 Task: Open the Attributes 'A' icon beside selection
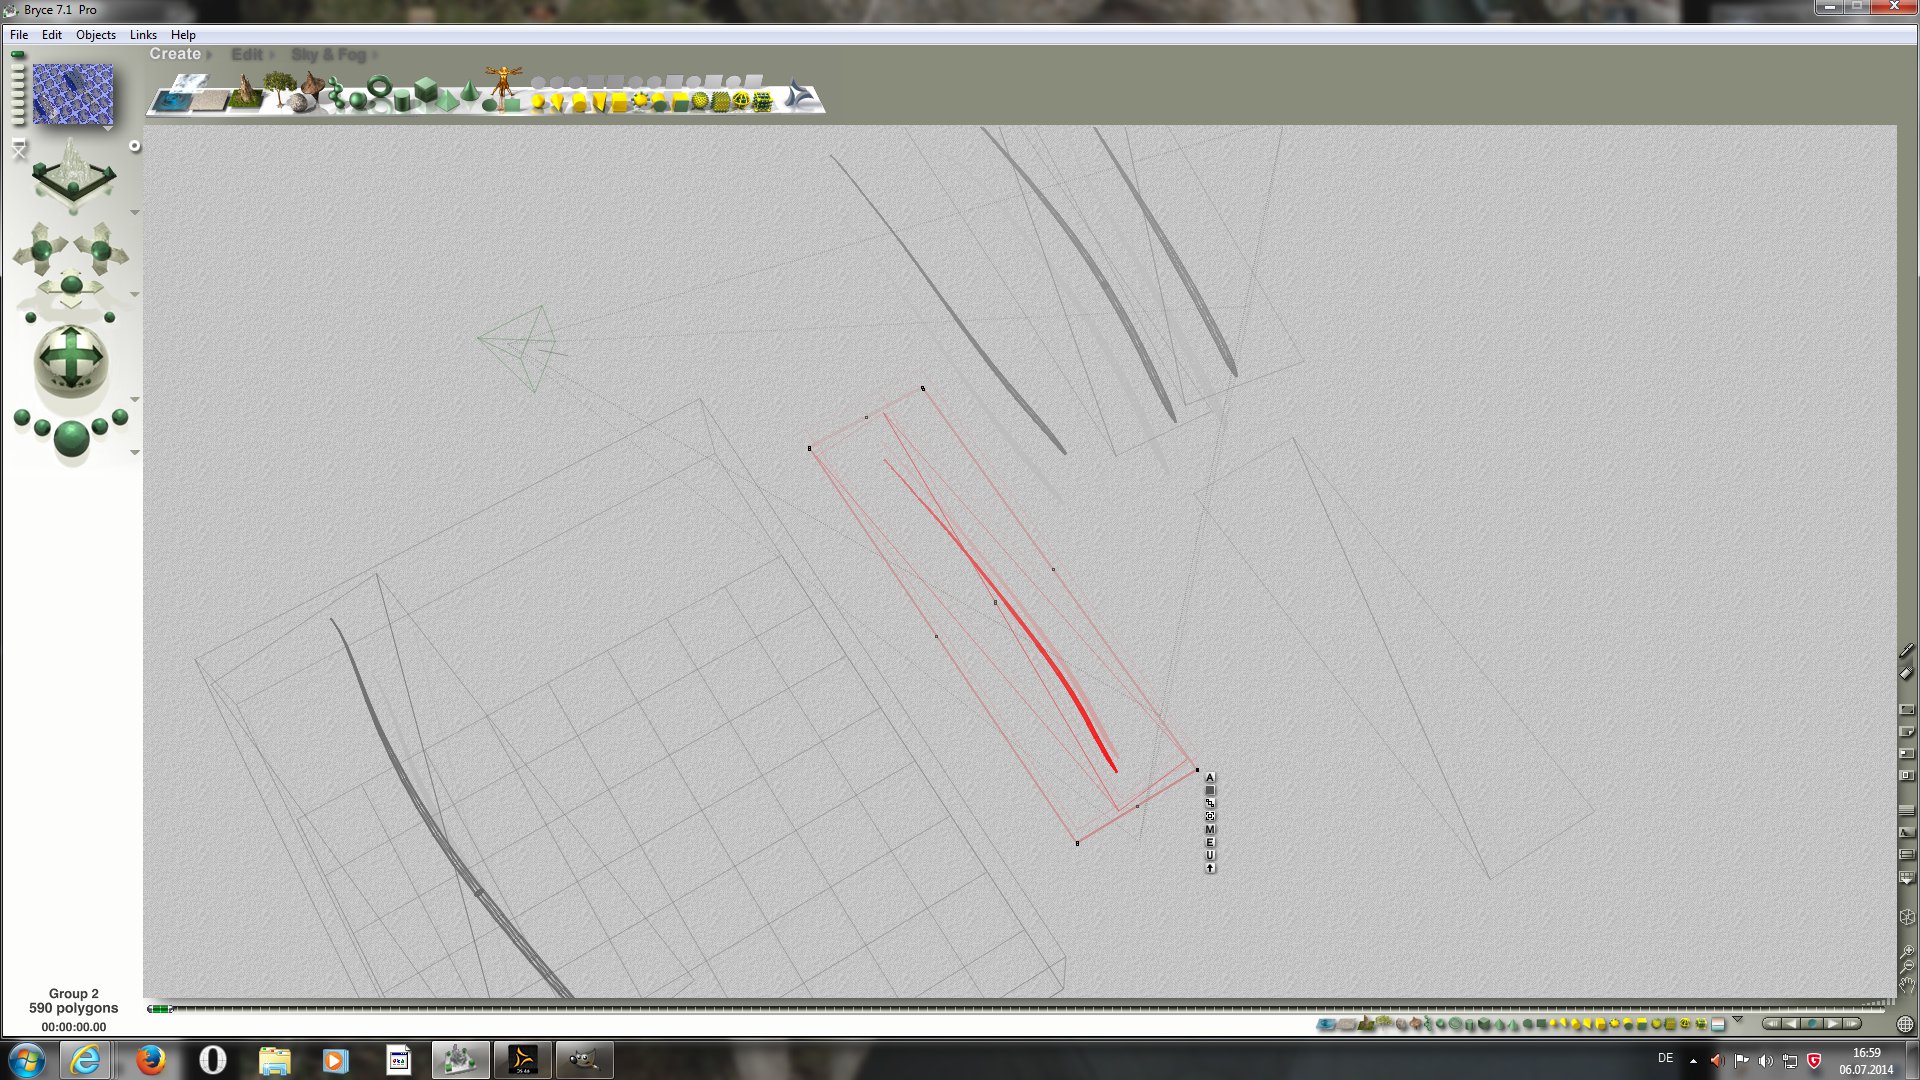click(1210, 777)
